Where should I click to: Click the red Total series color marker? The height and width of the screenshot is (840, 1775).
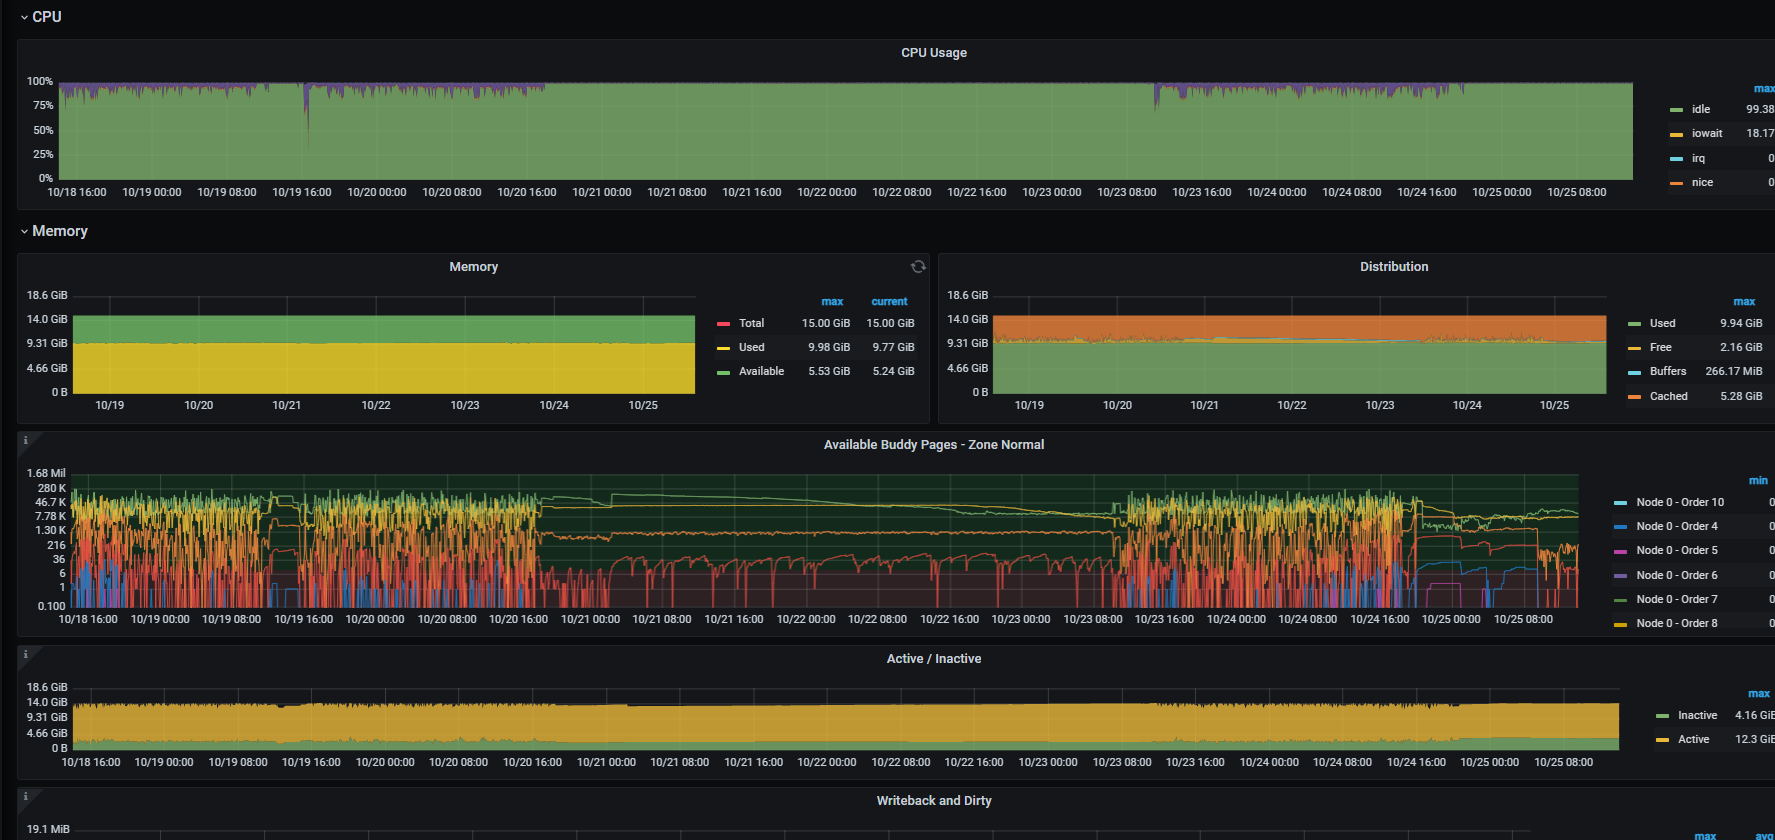[x=723, y=324]
